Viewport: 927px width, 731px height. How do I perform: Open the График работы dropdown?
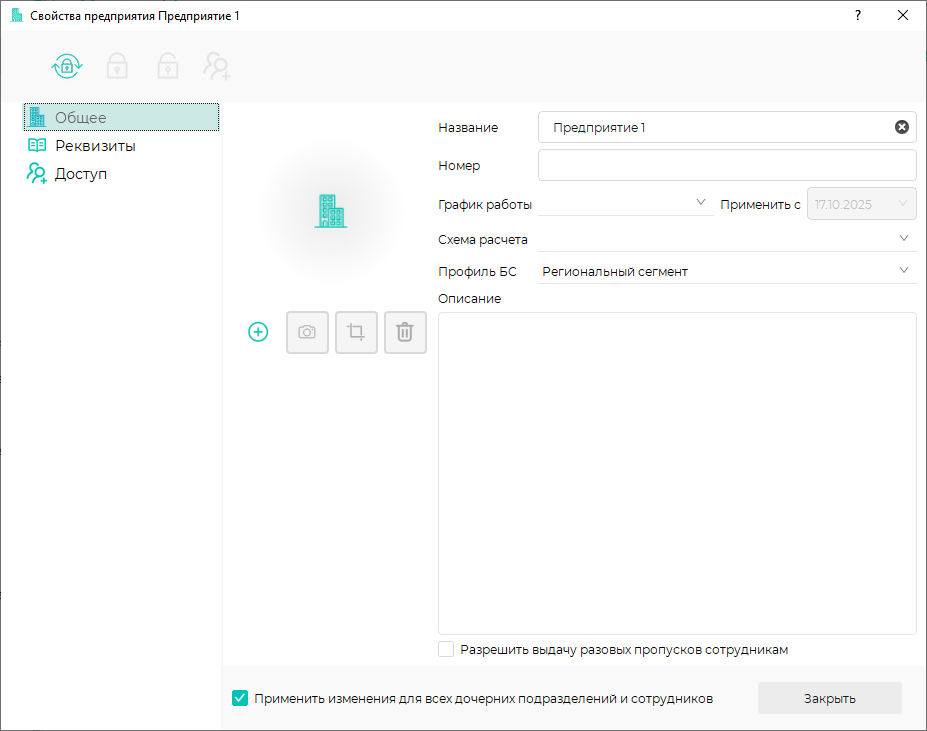[625, 204]
